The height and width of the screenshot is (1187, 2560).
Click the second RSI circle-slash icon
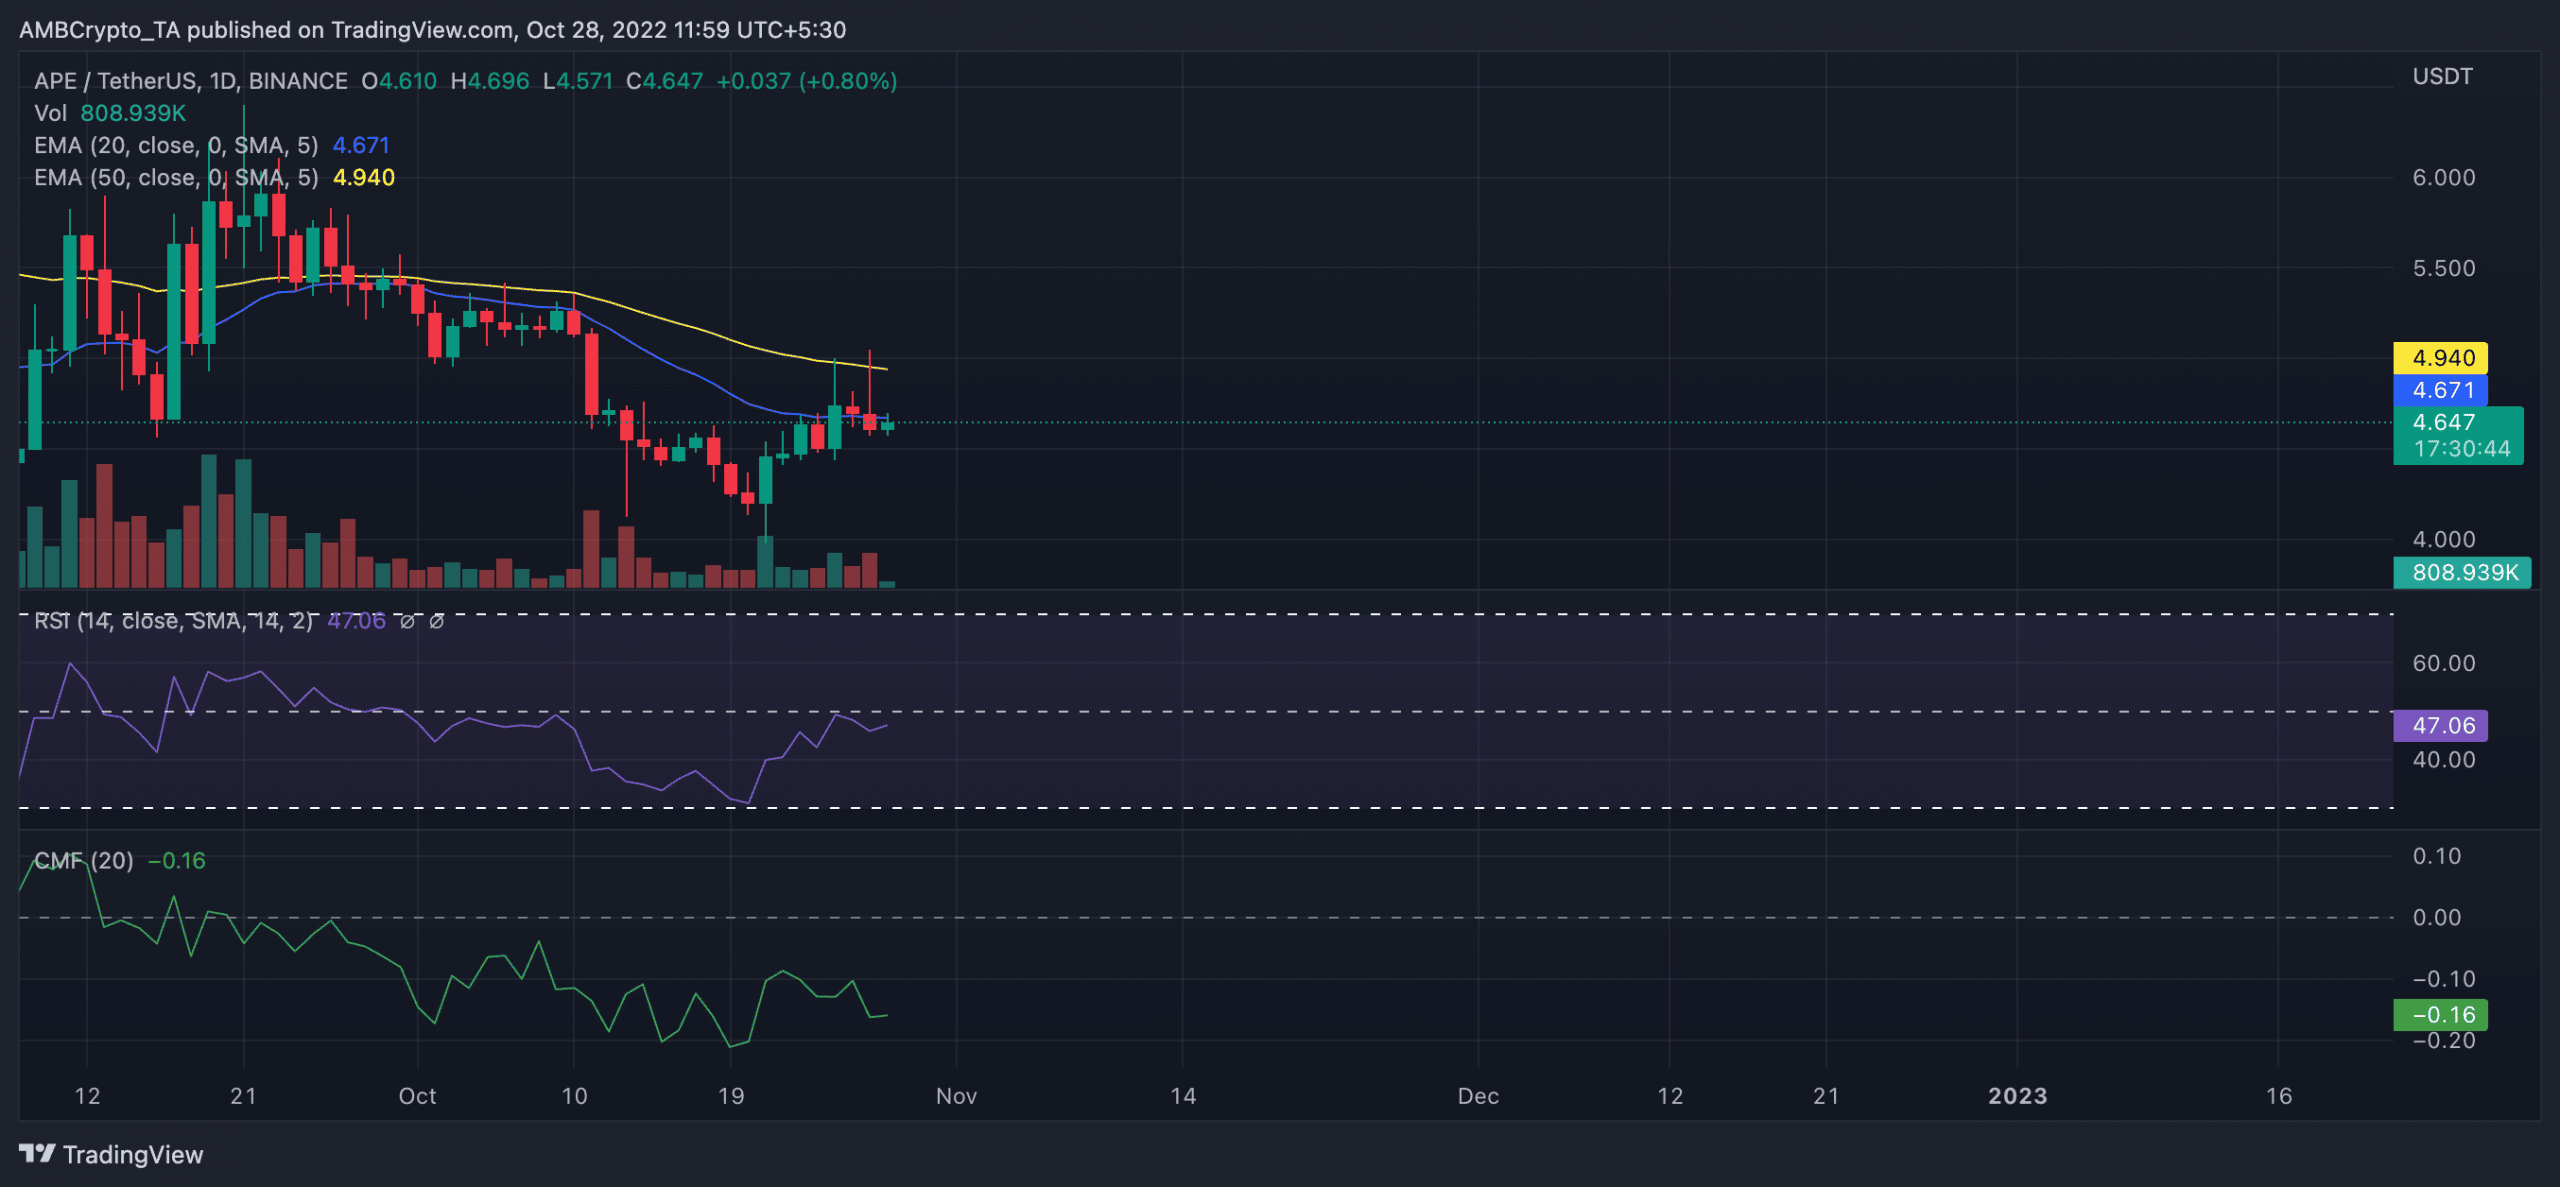pos(437,621)
